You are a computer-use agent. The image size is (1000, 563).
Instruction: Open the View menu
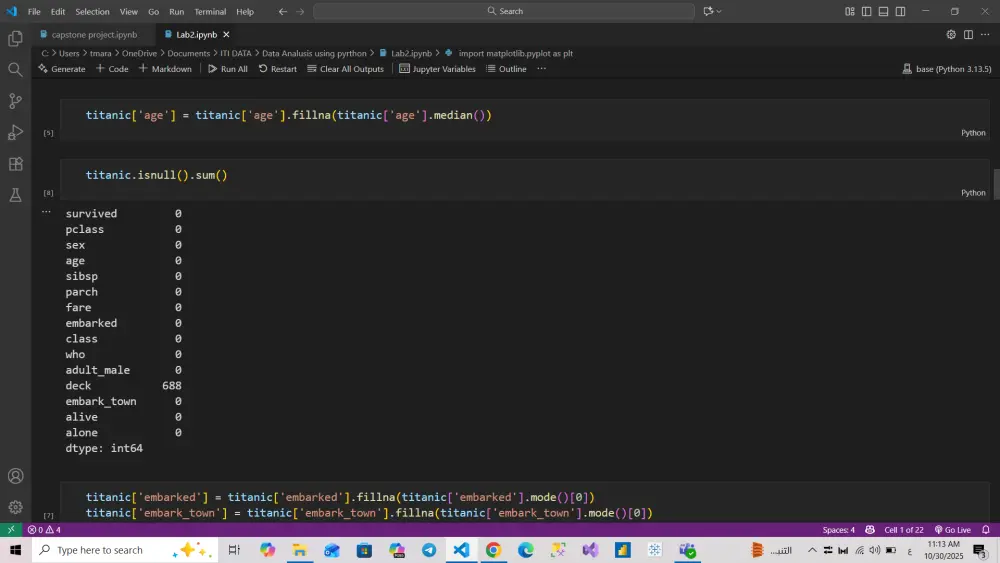tap(128, 11)
